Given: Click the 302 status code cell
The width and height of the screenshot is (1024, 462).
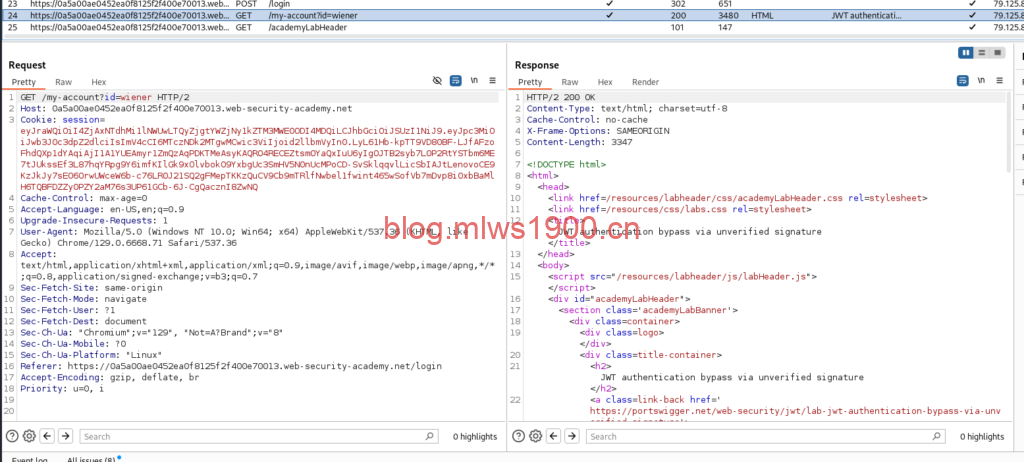Looking at the screenshot, I should (x=678, y=3).
